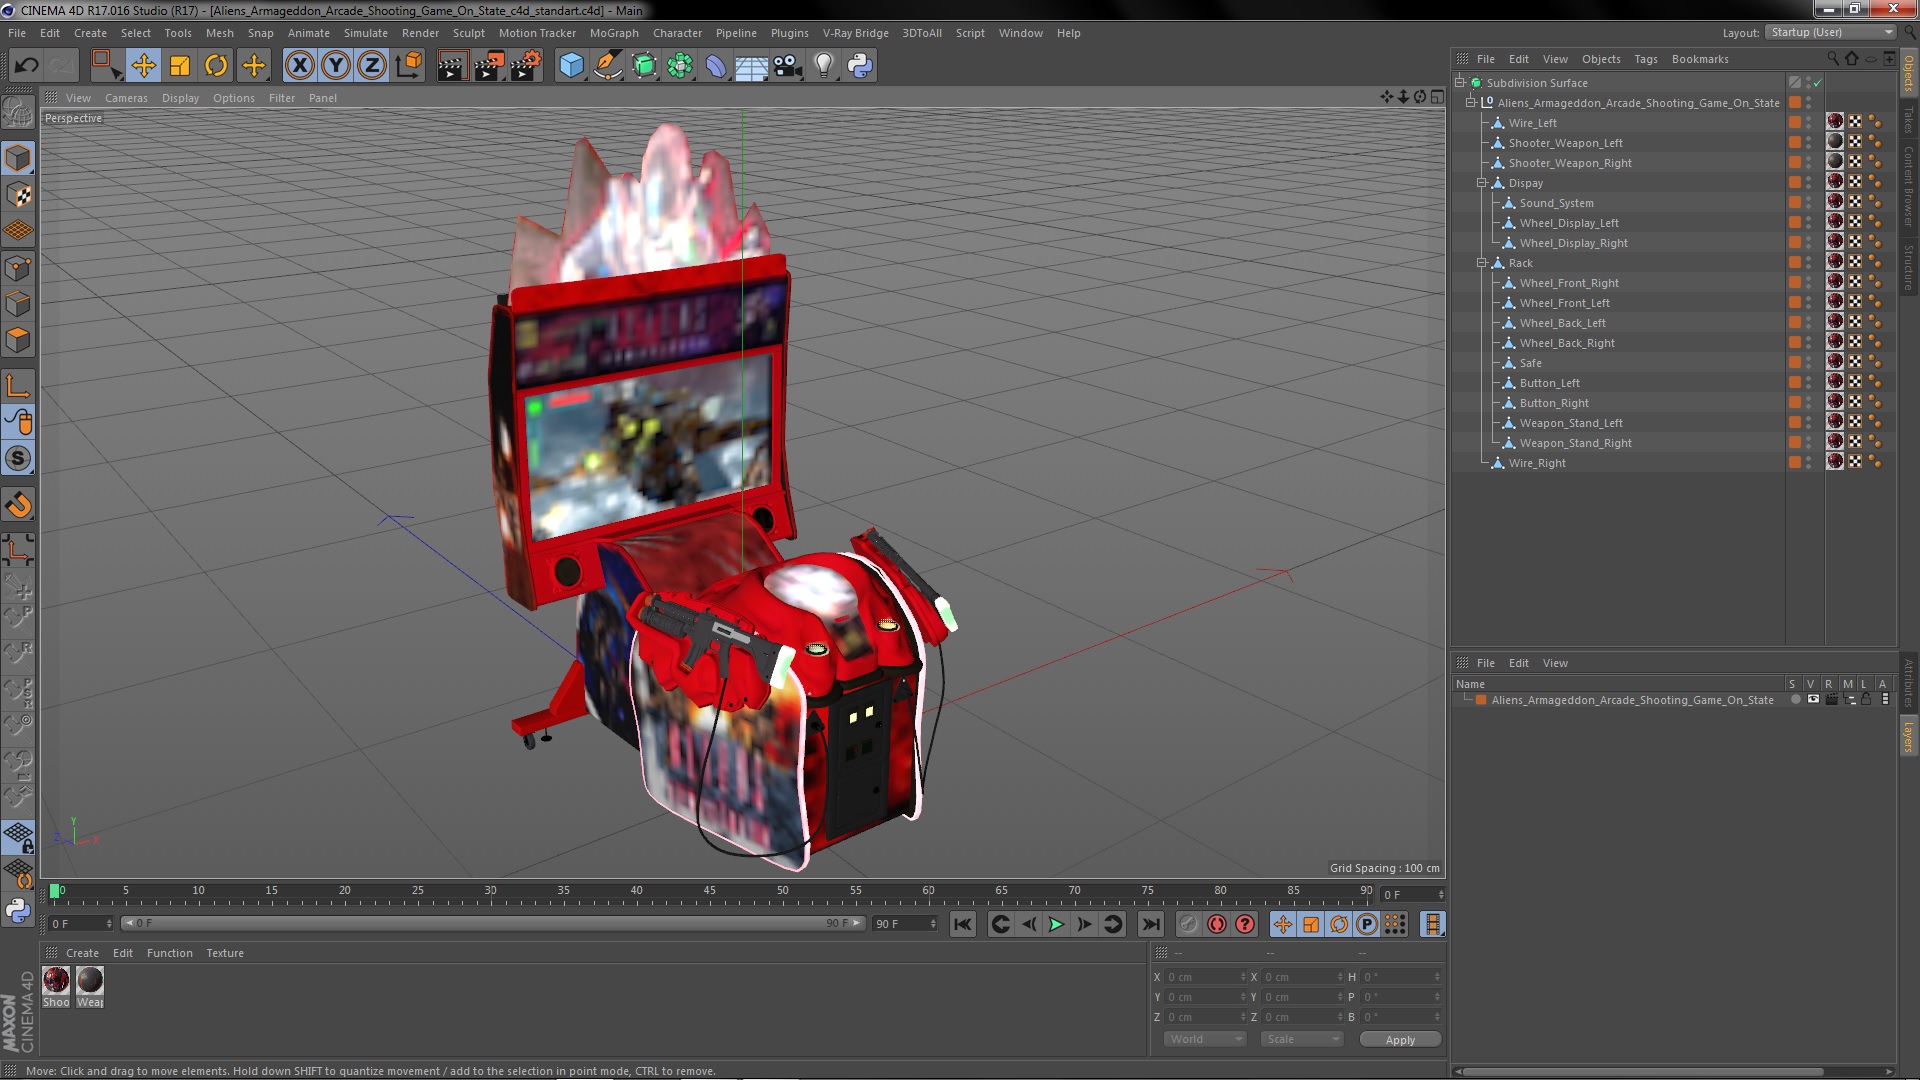1920x1080 pixels.
Task: Activate the Scale tool
Action: tap(180, 66)
